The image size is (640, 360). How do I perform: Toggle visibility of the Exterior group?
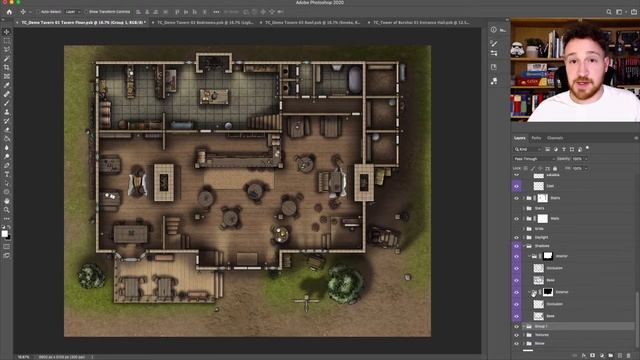tap(516, 292)
